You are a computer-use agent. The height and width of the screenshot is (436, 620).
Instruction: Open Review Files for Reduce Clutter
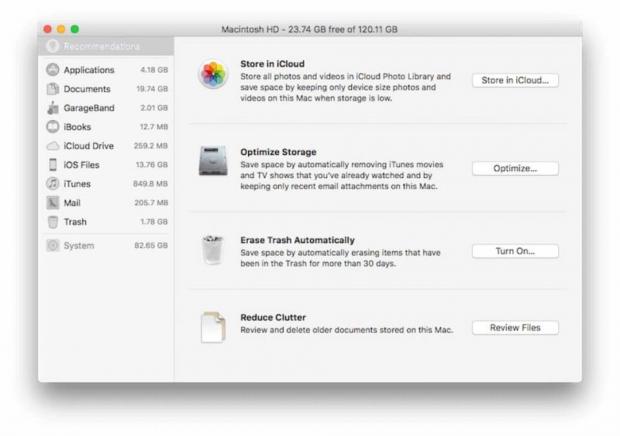pos(514,327)
